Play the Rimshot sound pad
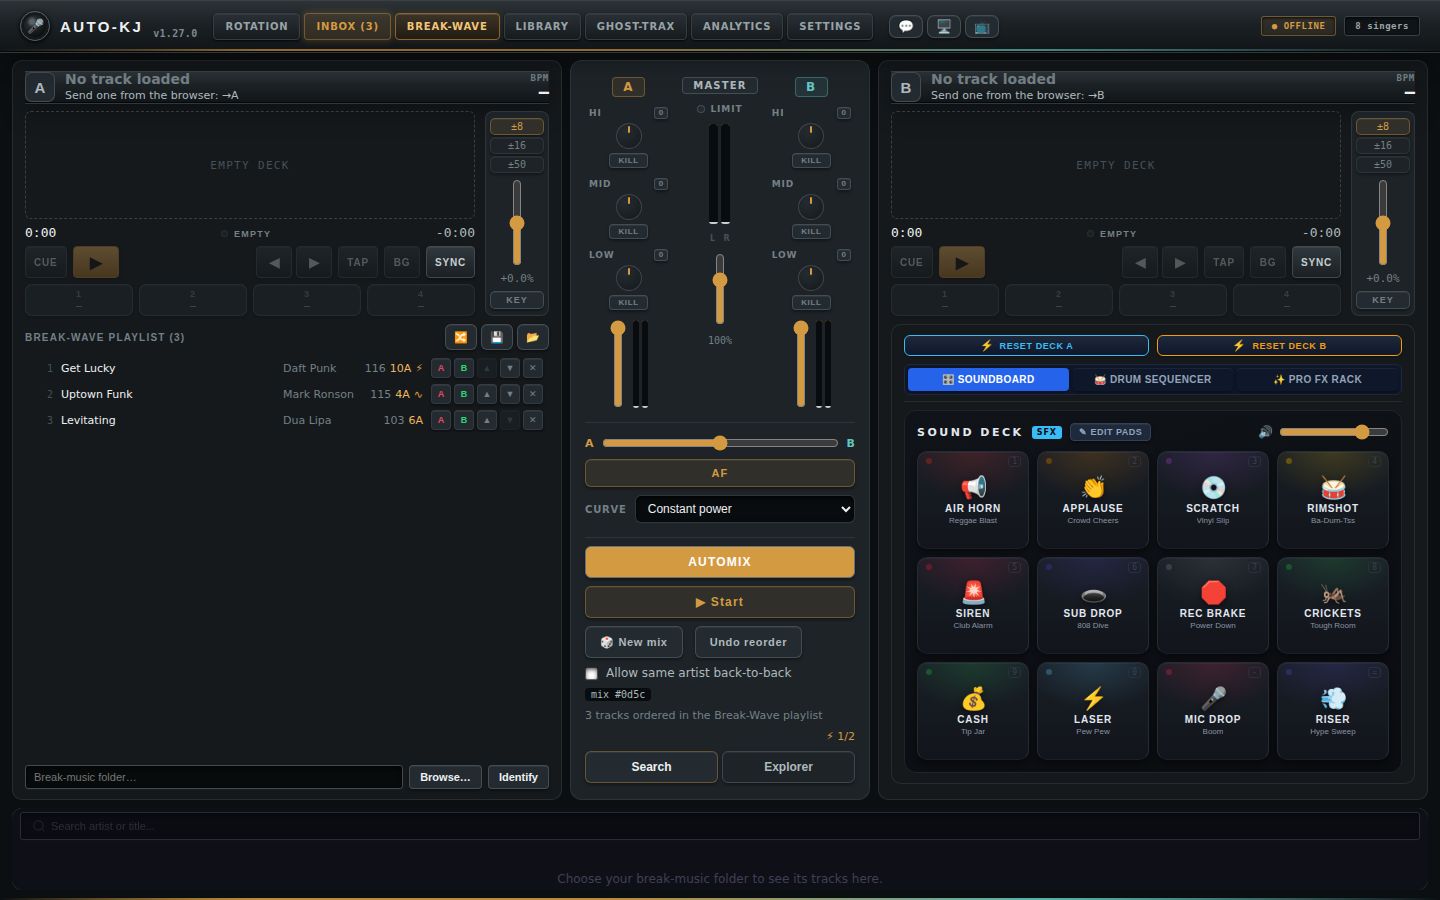 pyautogui.click(x=1333, y=500)
